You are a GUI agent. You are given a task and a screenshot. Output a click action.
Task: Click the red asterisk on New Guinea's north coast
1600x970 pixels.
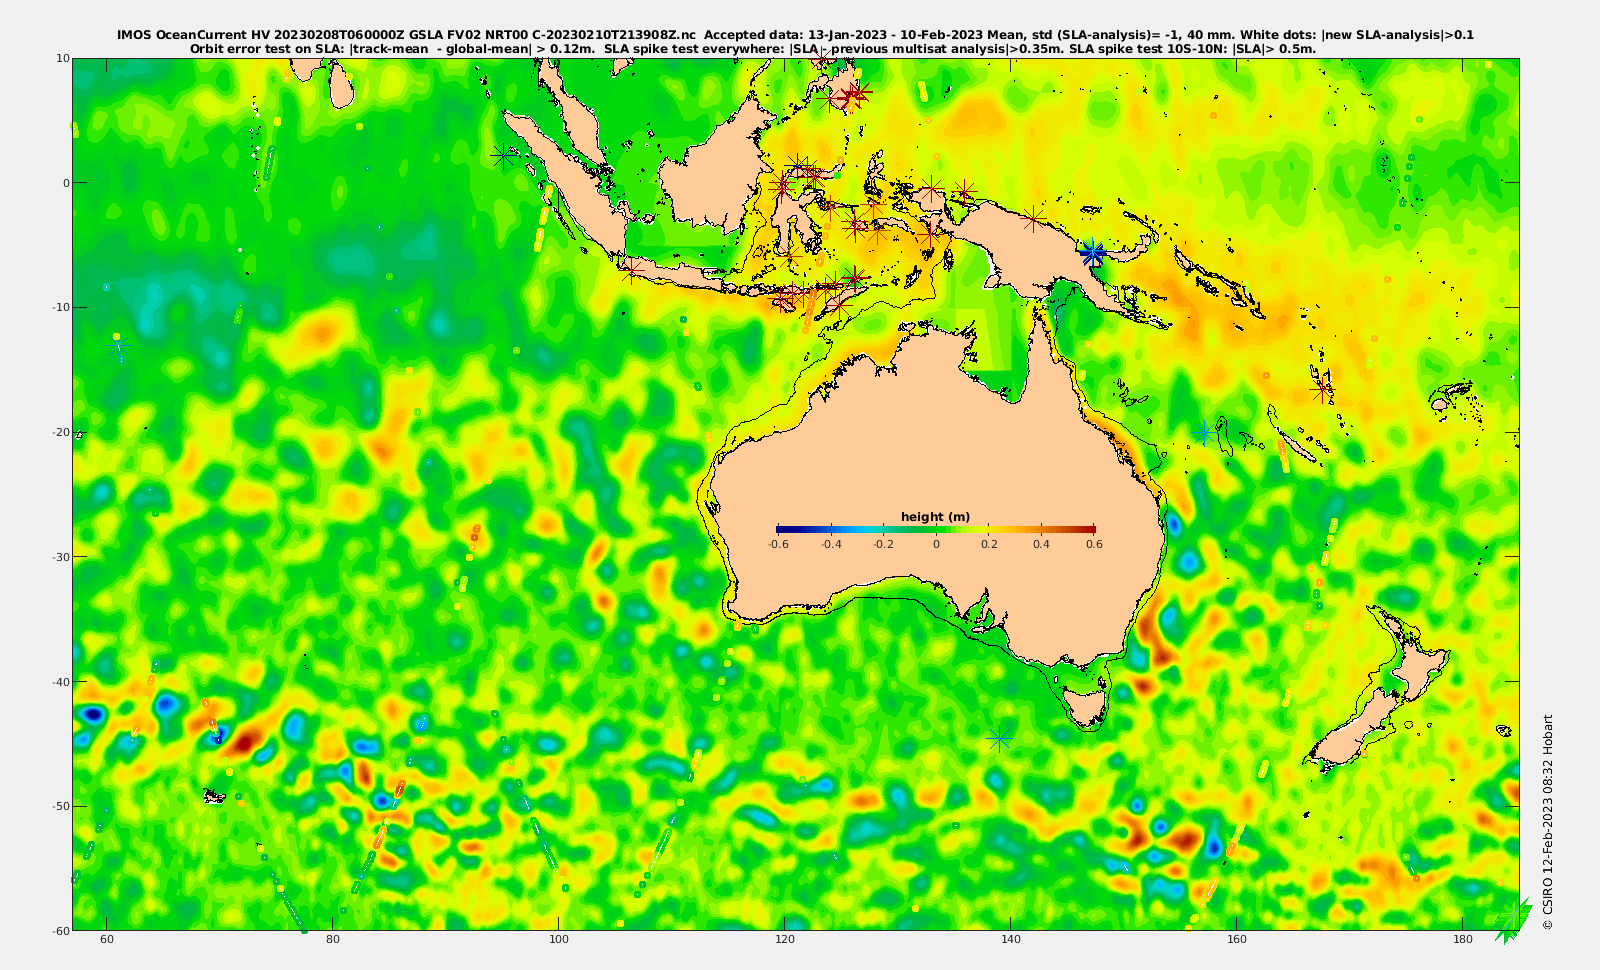1034,218
